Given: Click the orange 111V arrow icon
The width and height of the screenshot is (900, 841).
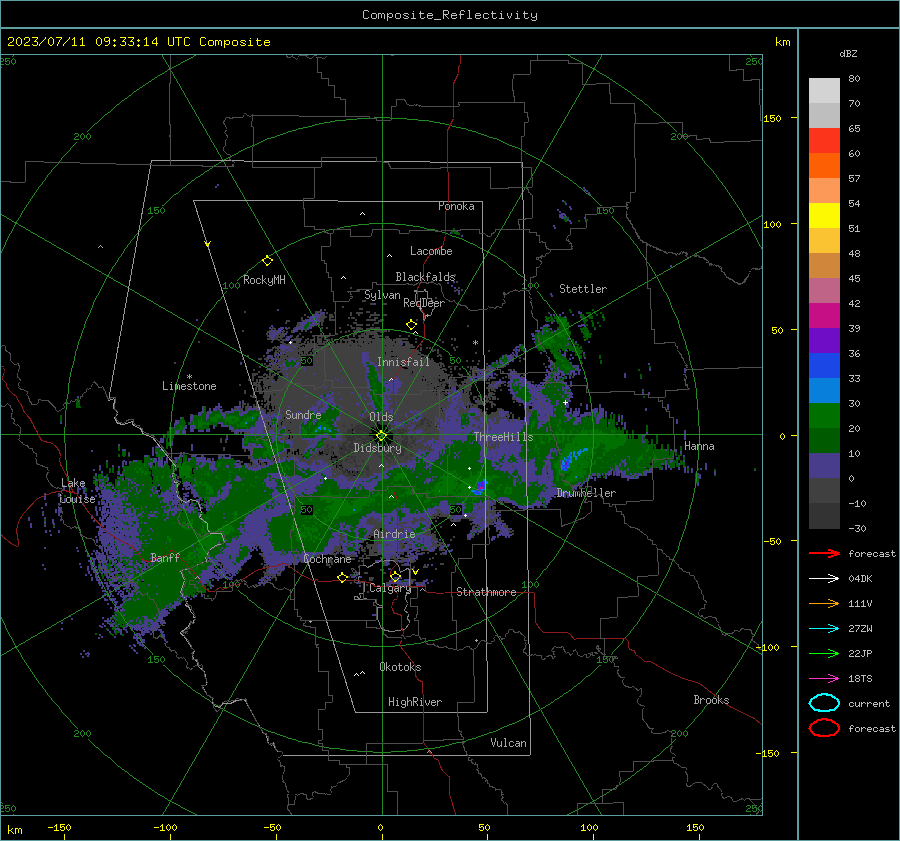Looking at the screenshot, I should coord(824,603).
